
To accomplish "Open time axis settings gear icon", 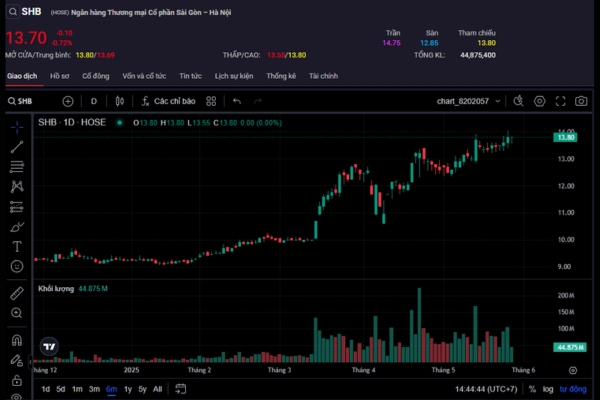I will click(573, 370).
